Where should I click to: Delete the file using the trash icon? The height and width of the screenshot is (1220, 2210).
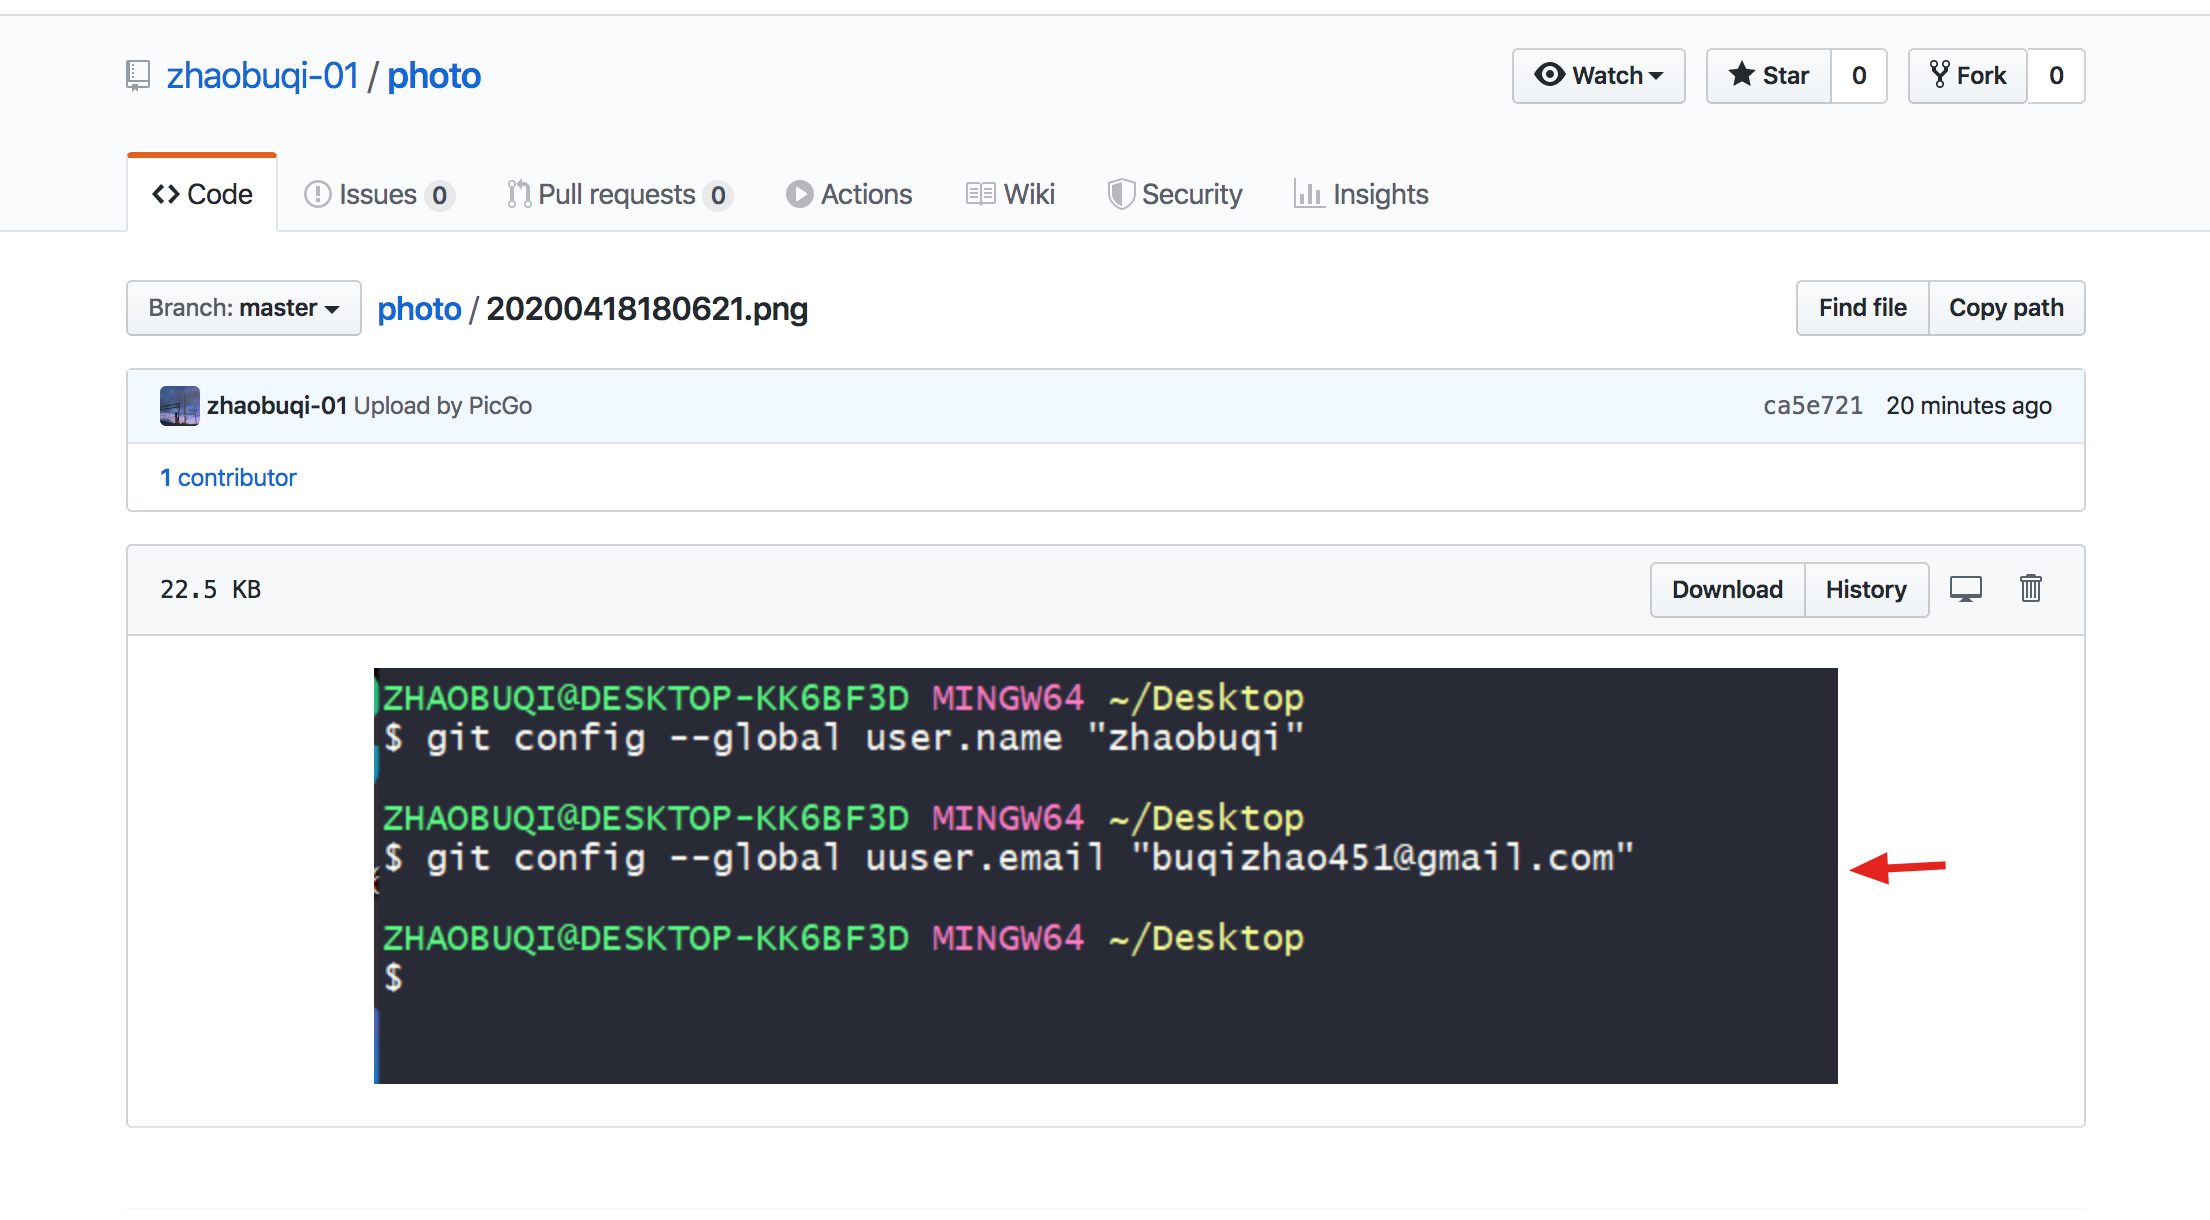click(x=2031, y=589)
